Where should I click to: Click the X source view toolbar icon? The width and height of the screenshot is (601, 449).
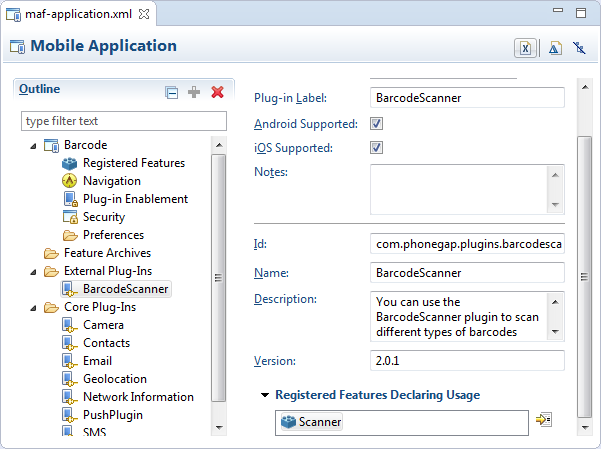coord(525,48)
